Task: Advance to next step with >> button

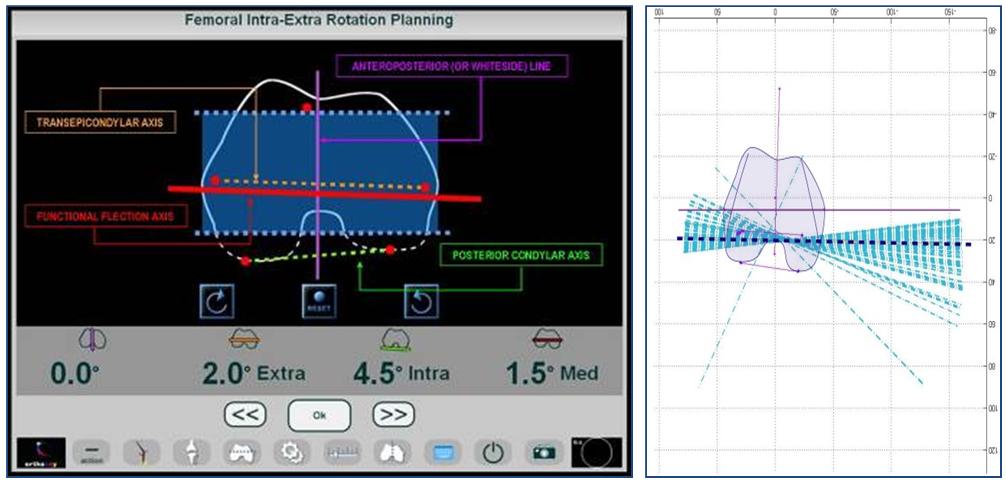Action: [393, 414]
